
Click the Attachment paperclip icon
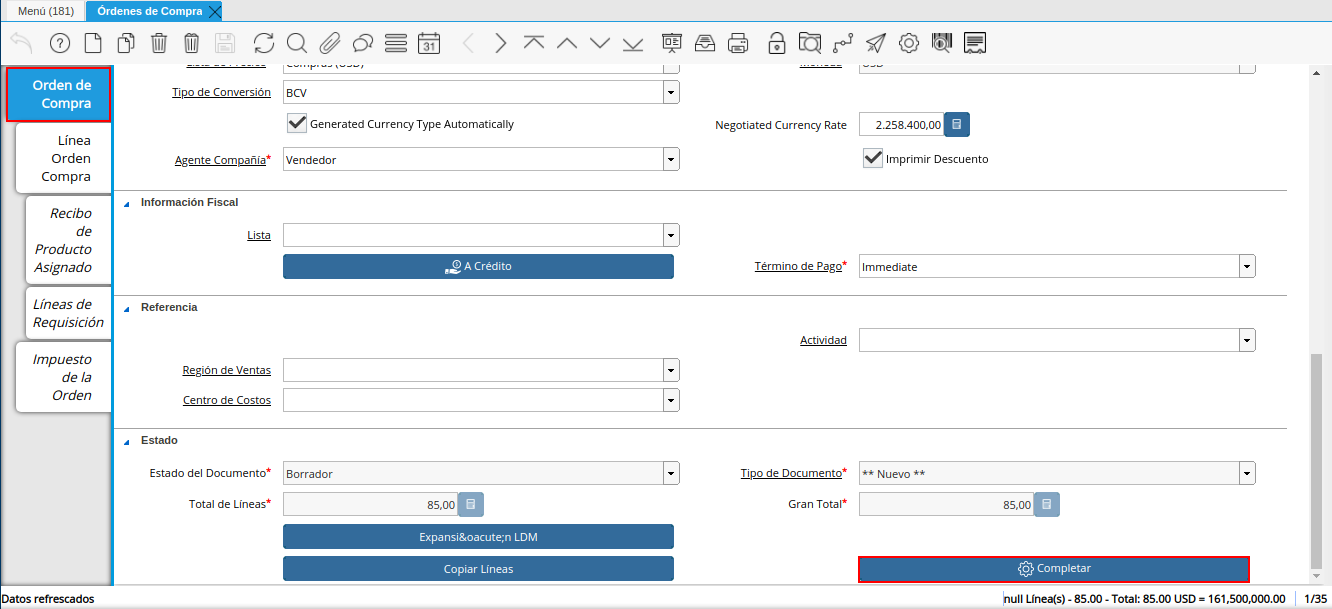[329, 43]
